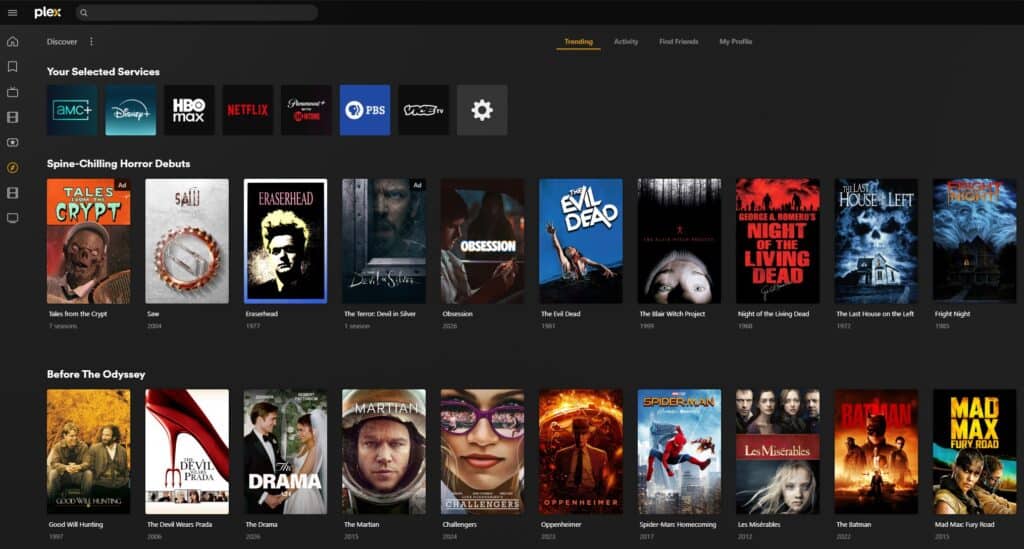Open The Terror: Devil in Silver poster
The height and width of the screenshot is (549, 1024).
click(x=384, y=241)
